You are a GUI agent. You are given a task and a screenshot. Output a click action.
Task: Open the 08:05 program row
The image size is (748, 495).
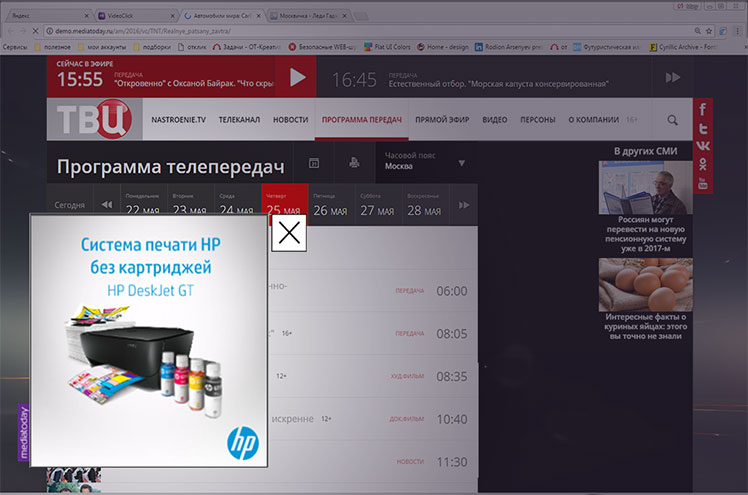point(373,334)
